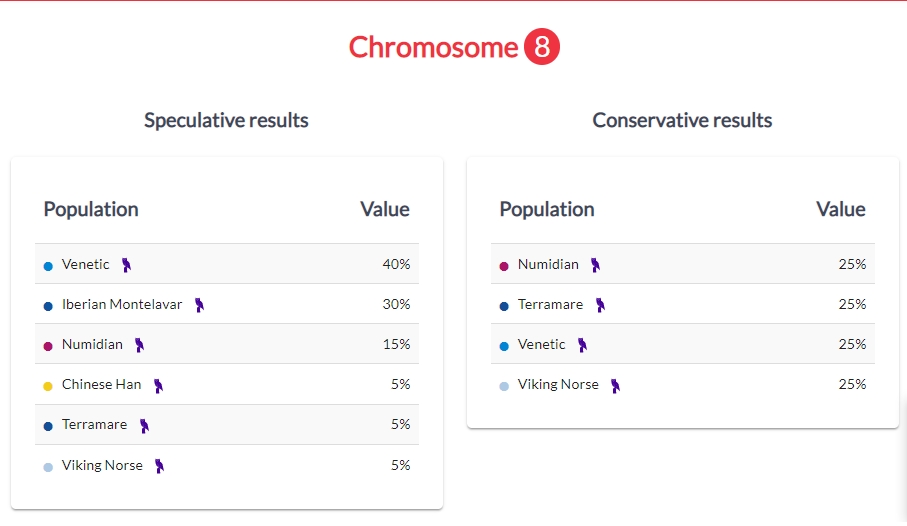907x526 pixels.
Task: Click the magenta Numidian dot in conservative table
Action: coord(504,266)
